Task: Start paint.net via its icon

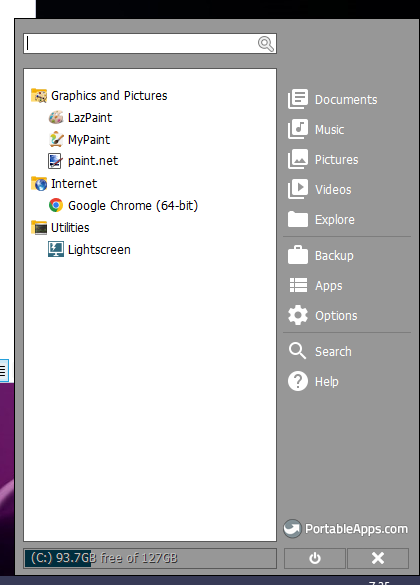Action: point(56,161)
